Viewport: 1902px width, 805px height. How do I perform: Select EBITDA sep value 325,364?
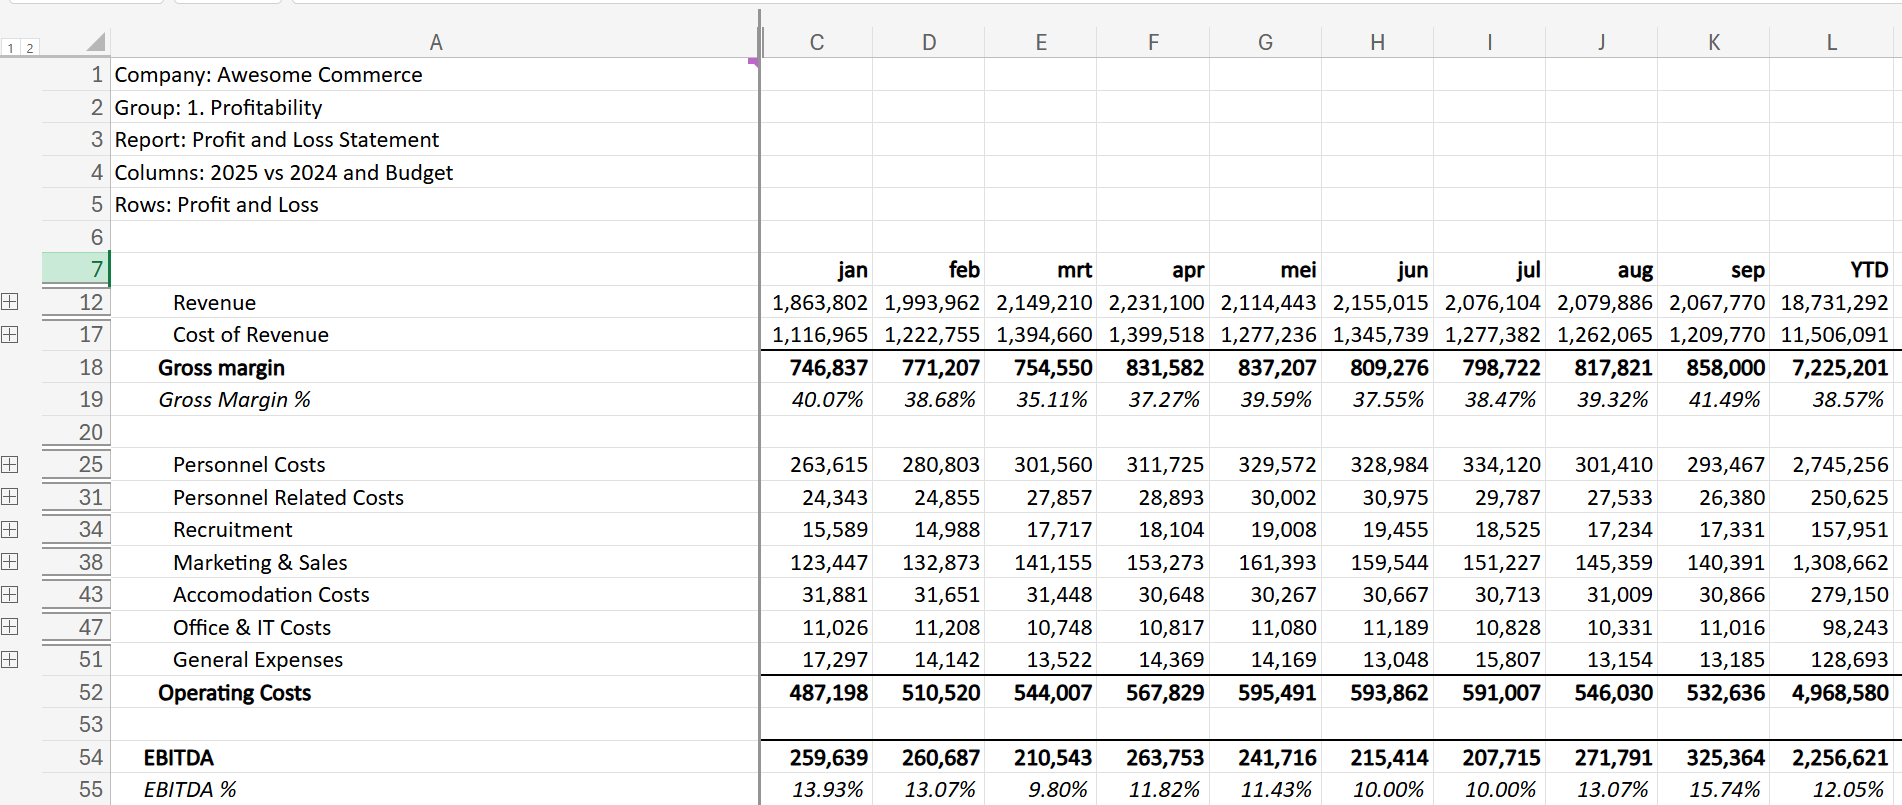1714,757
